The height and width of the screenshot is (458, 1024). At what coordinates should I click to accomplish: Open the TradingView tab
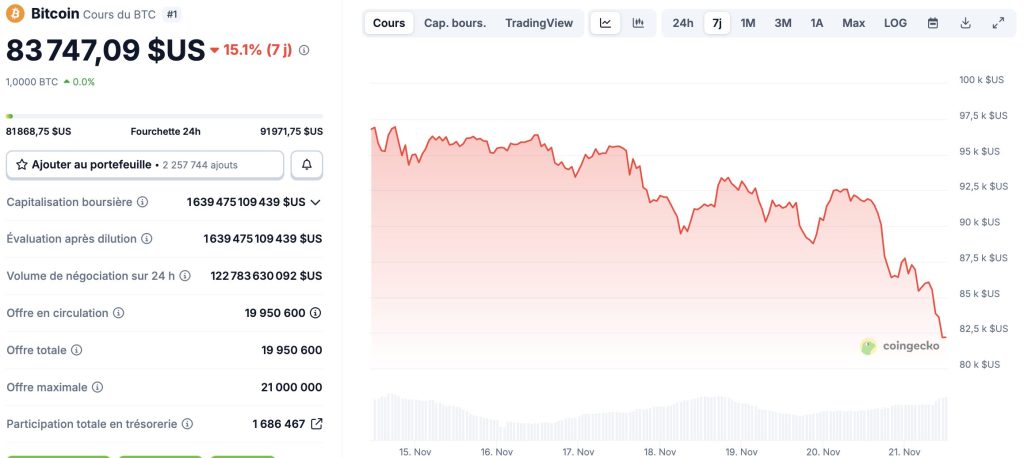(x=539, y=23)
